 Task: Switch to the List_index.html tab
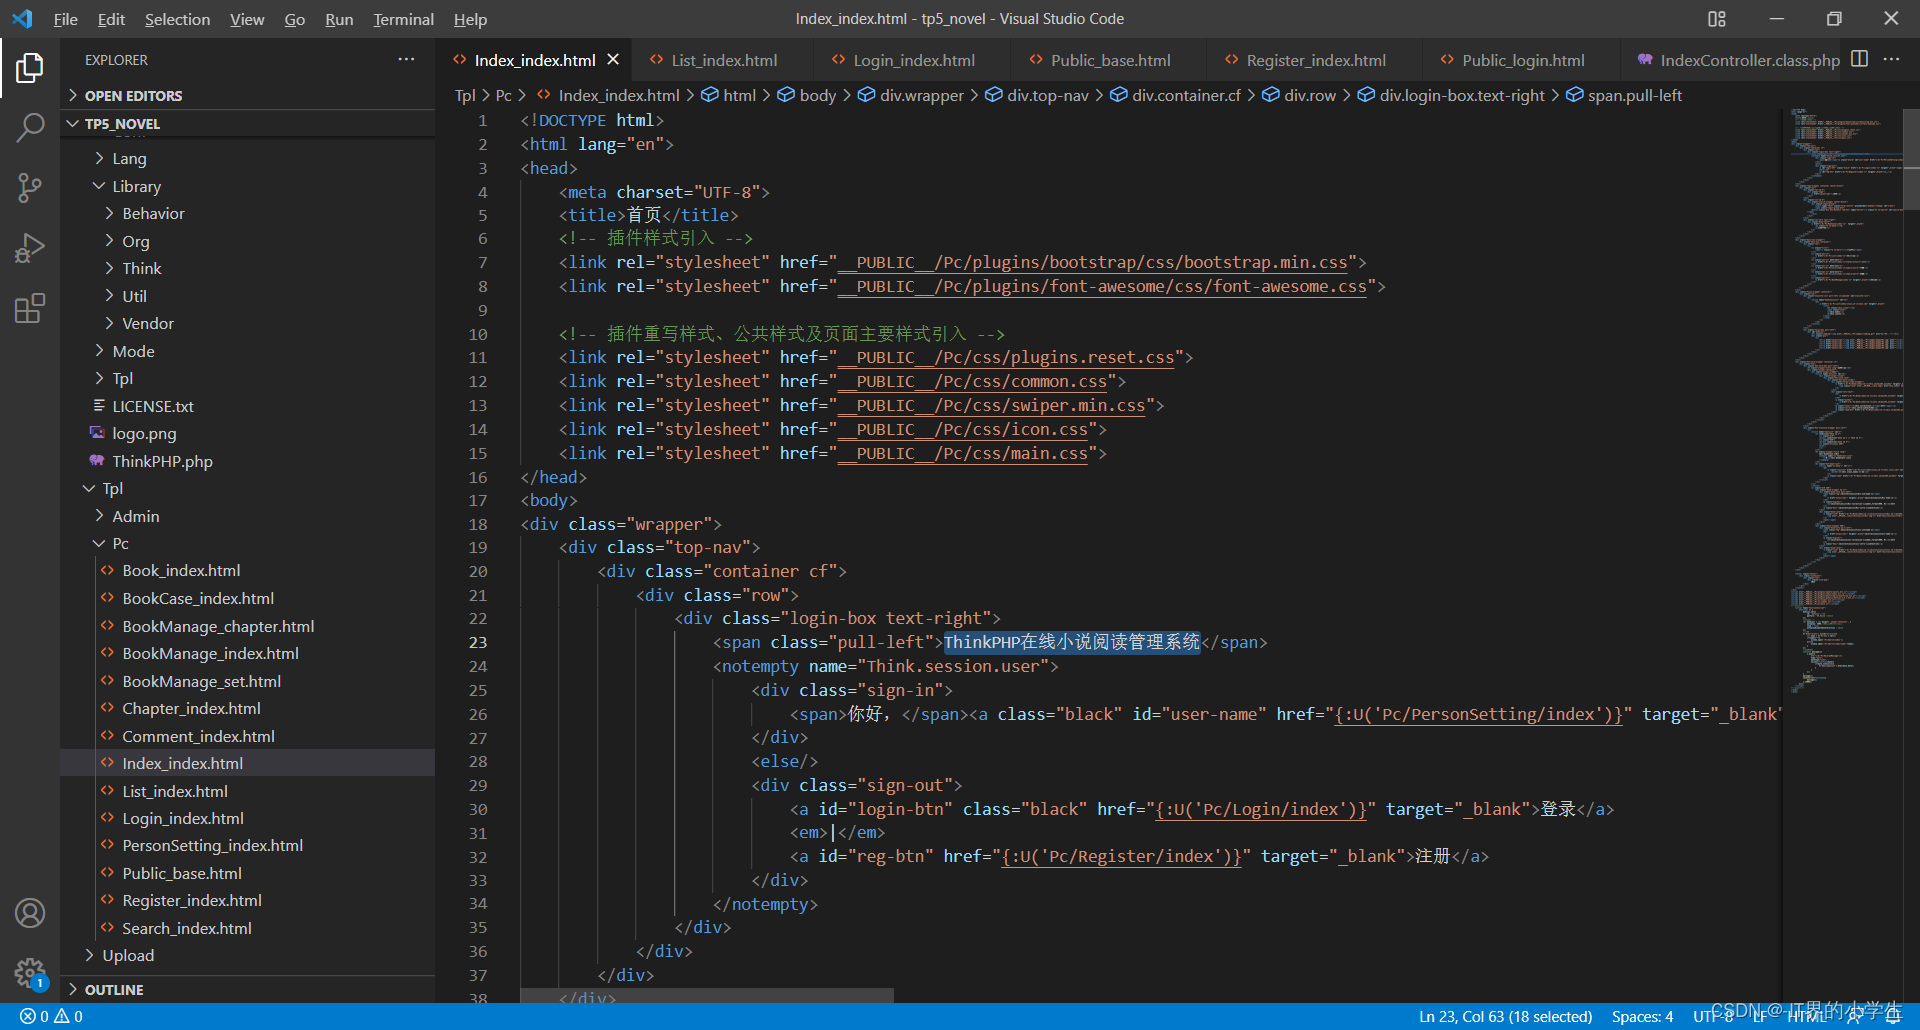724,60
